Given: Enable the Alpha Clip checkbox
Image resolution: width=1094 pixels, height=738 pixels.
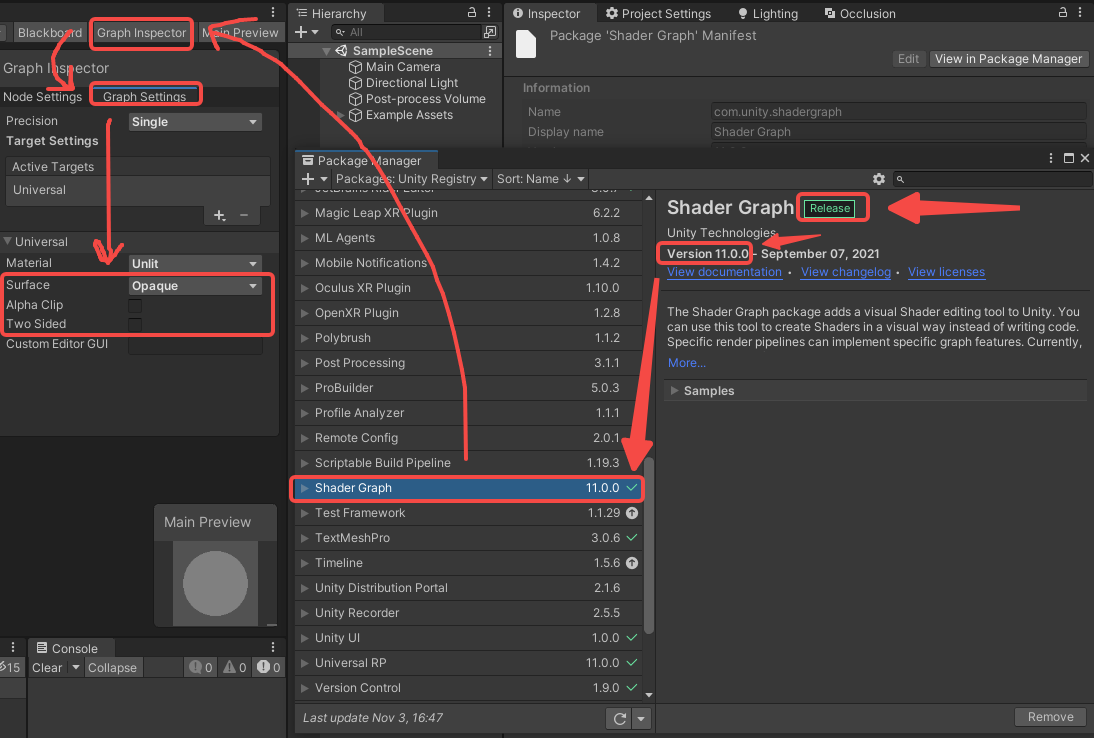Looking at the screenshot, I should (135, 304).
